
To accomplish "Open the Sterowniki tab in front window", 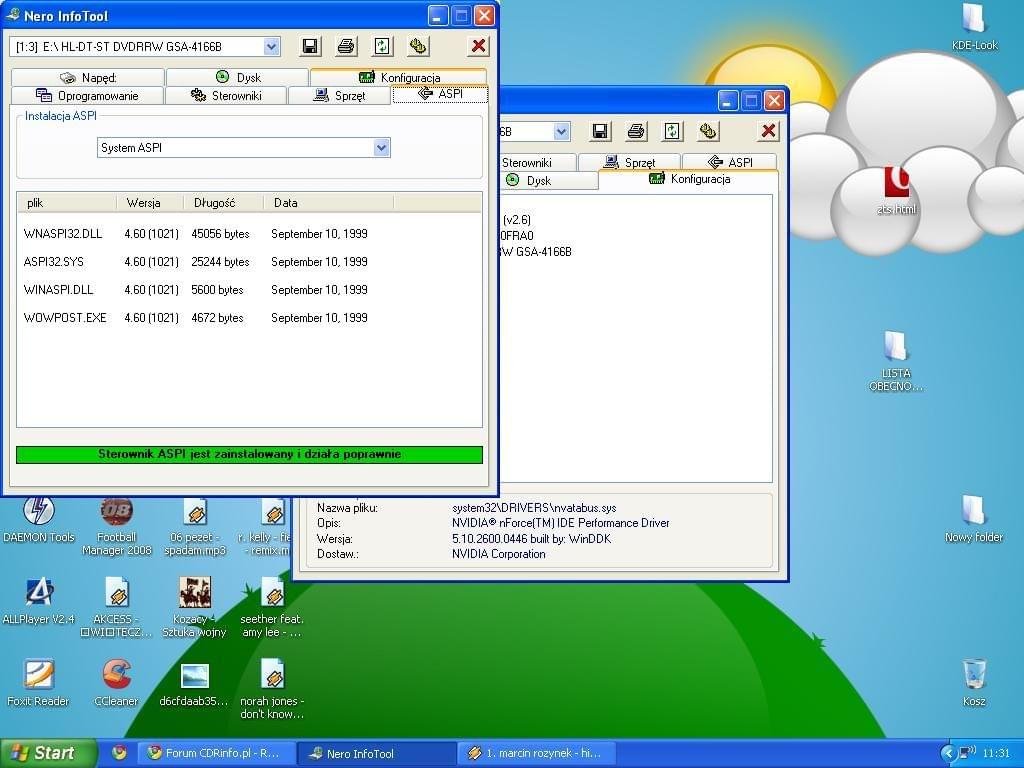I will tap(226, 95).
